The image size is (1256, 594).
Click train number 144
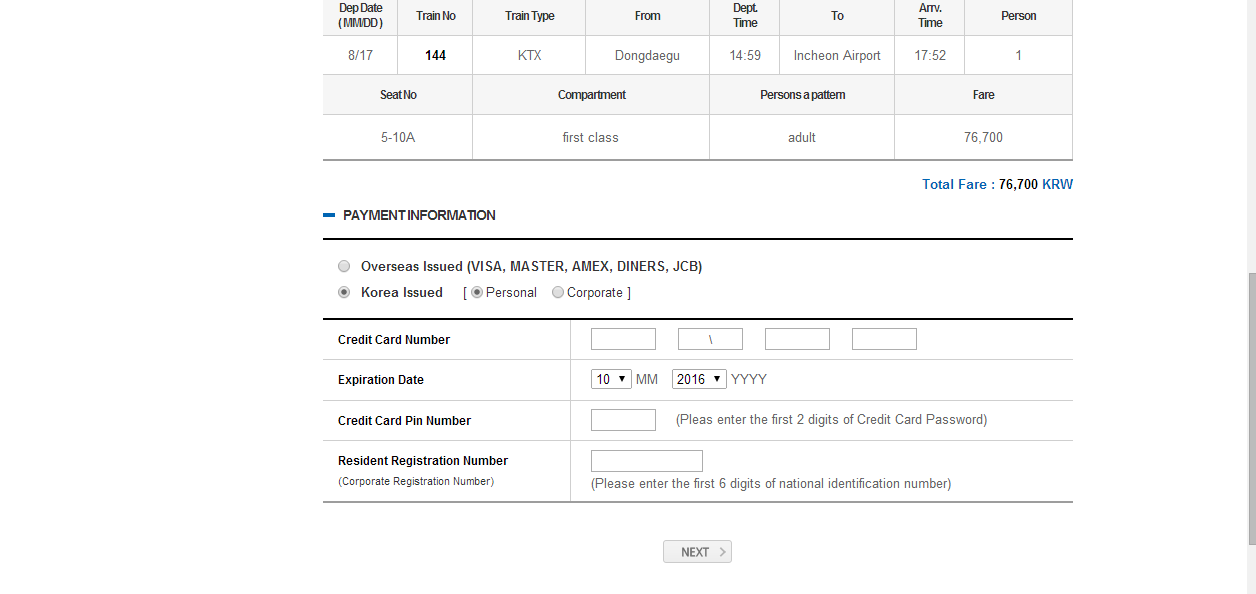coord(435,56)
